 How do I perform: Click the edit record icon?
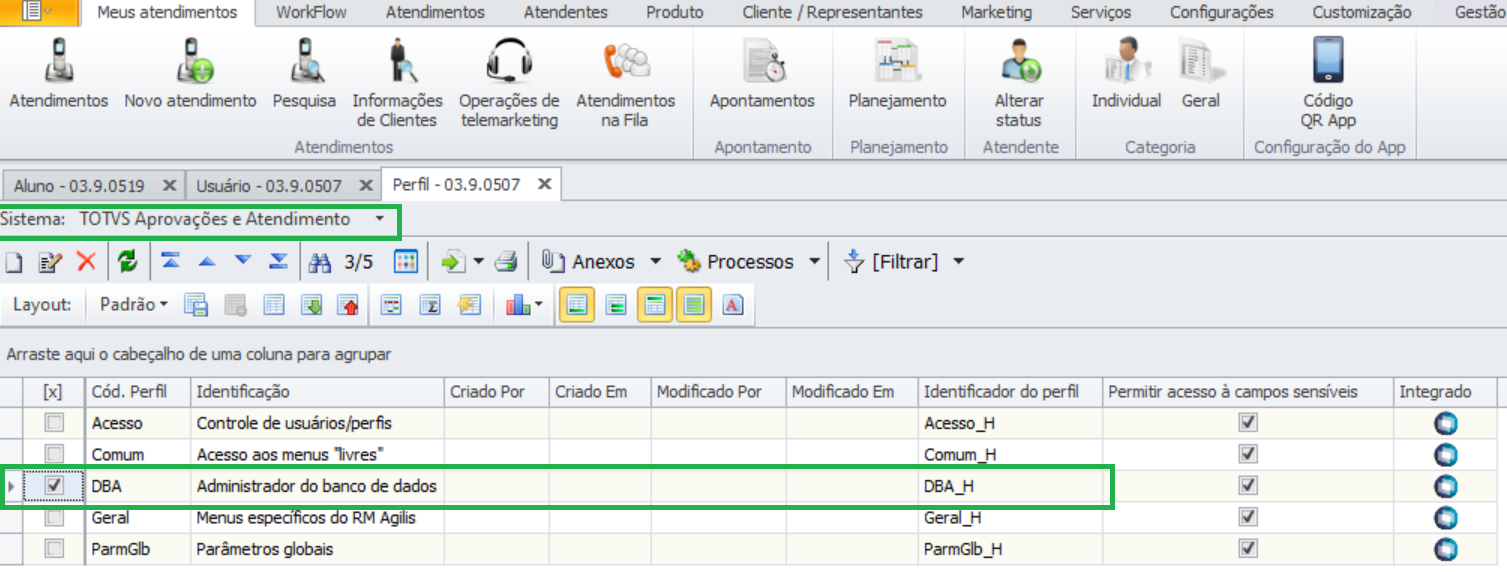click(50, 262)
